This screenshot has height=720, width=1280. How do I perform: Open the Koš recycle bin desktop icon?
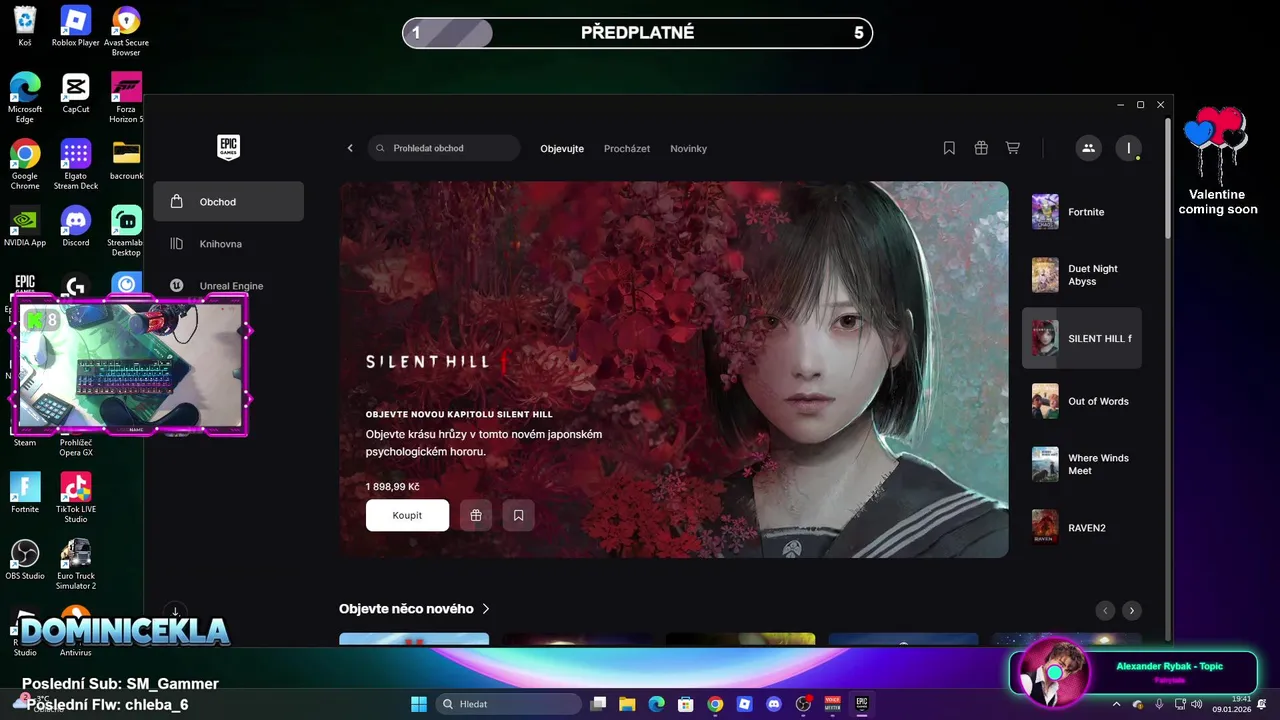[x=25, y=27]
